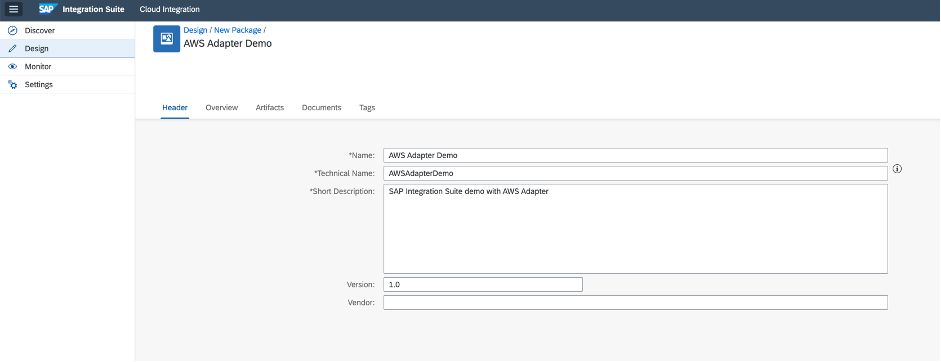Switch to the Tags tab
Viewport: 941px width, 362px height.
367,107
